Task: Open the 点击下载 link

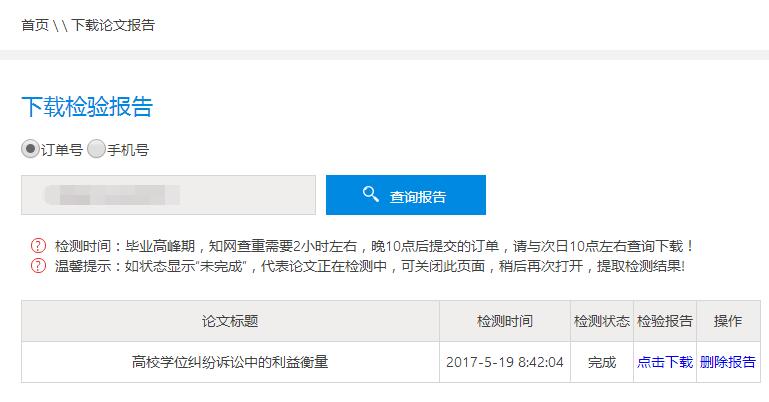Action: pyautogui.click(x=665, y=362)
